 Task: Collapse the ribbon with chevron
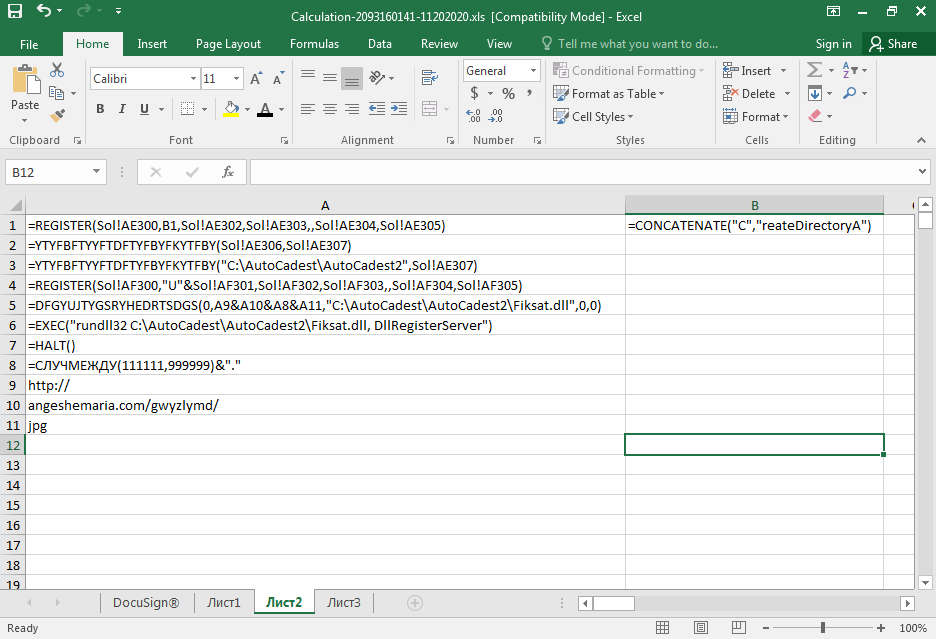pyautogui.click(x=922, y=140)
